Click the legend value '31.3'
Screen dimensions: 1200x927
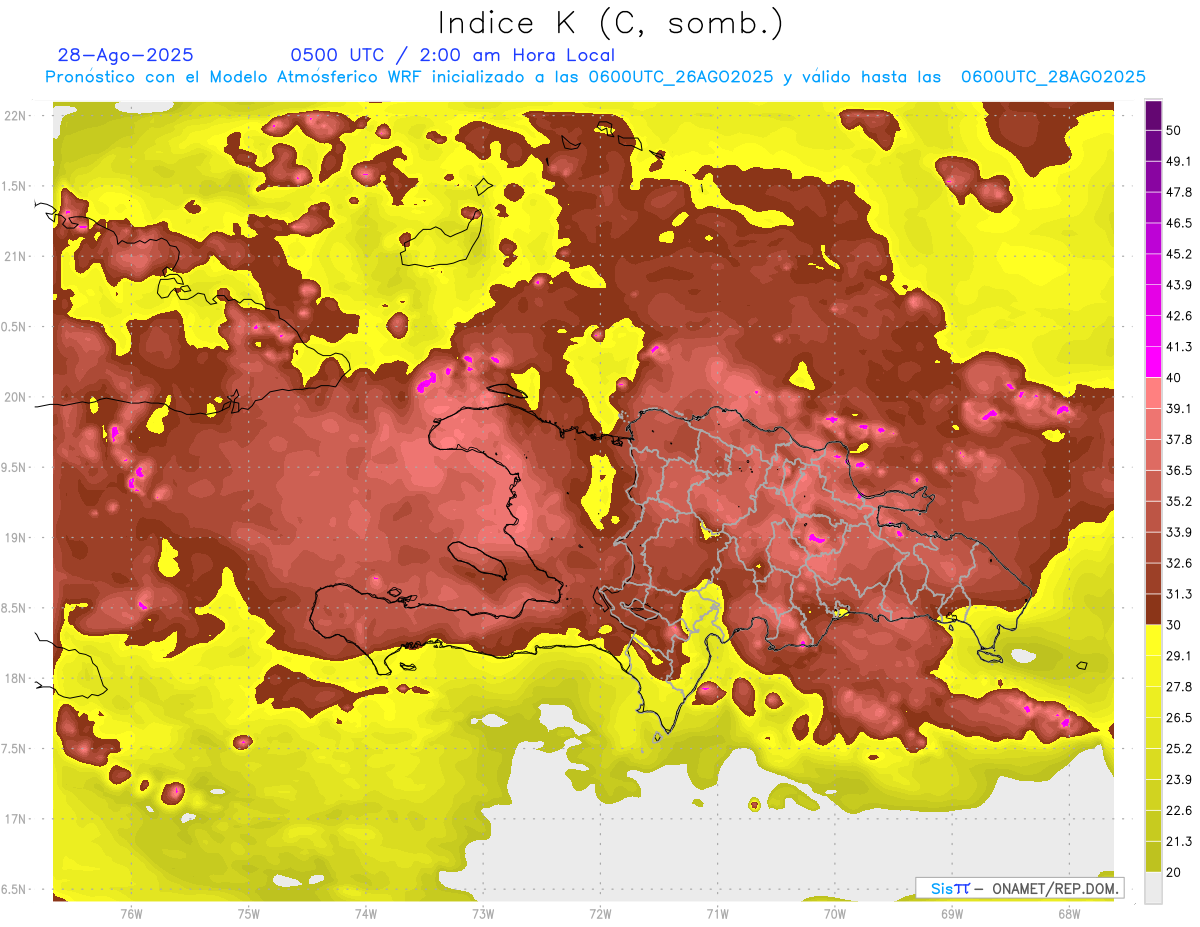coord(1178,594)
